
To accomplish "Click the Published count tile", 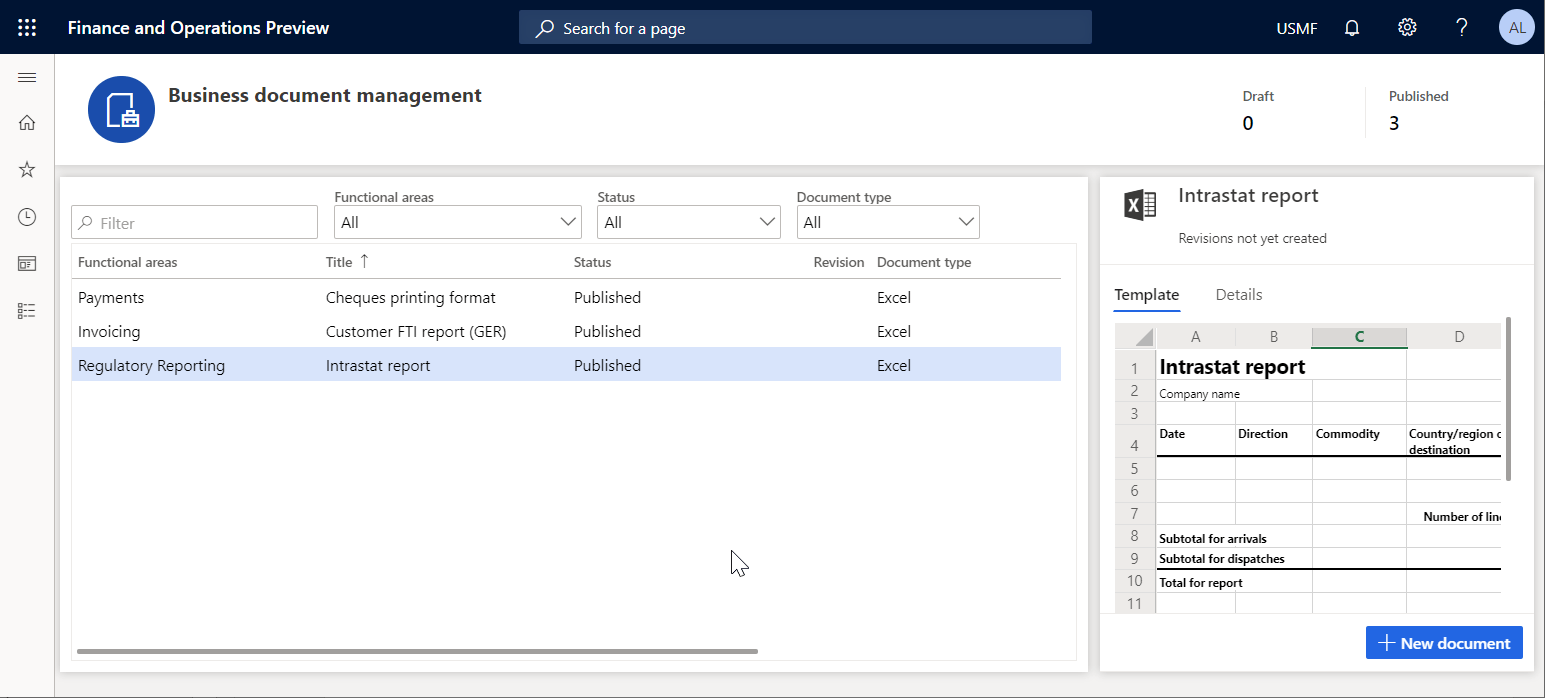I will coord(1419,111).
